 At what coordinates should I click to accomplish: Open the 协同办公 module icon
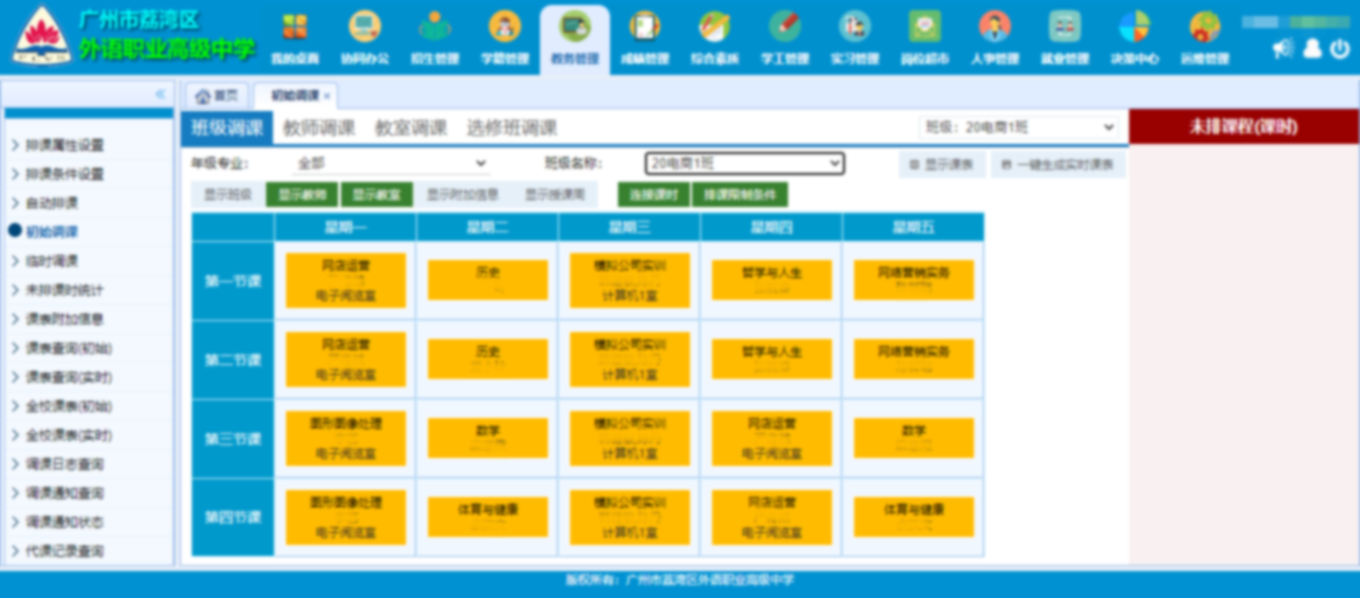pos(365,27)
